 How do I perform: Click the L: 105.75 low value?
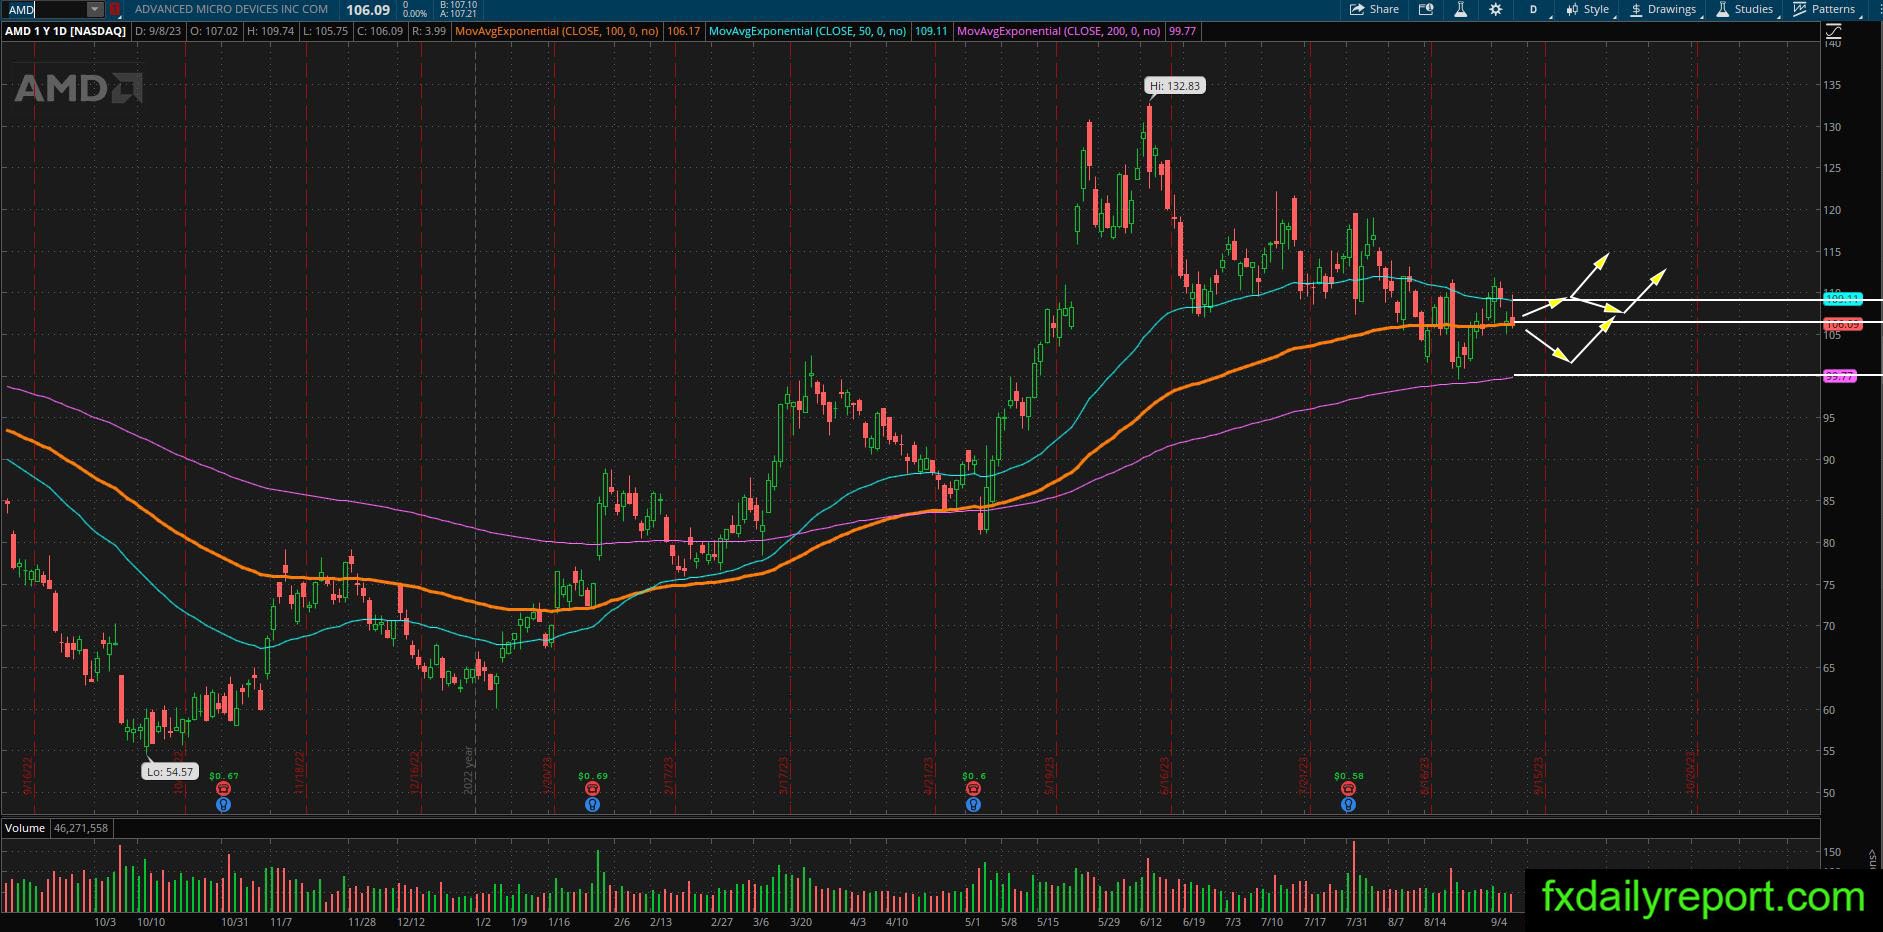coord(325,32)
